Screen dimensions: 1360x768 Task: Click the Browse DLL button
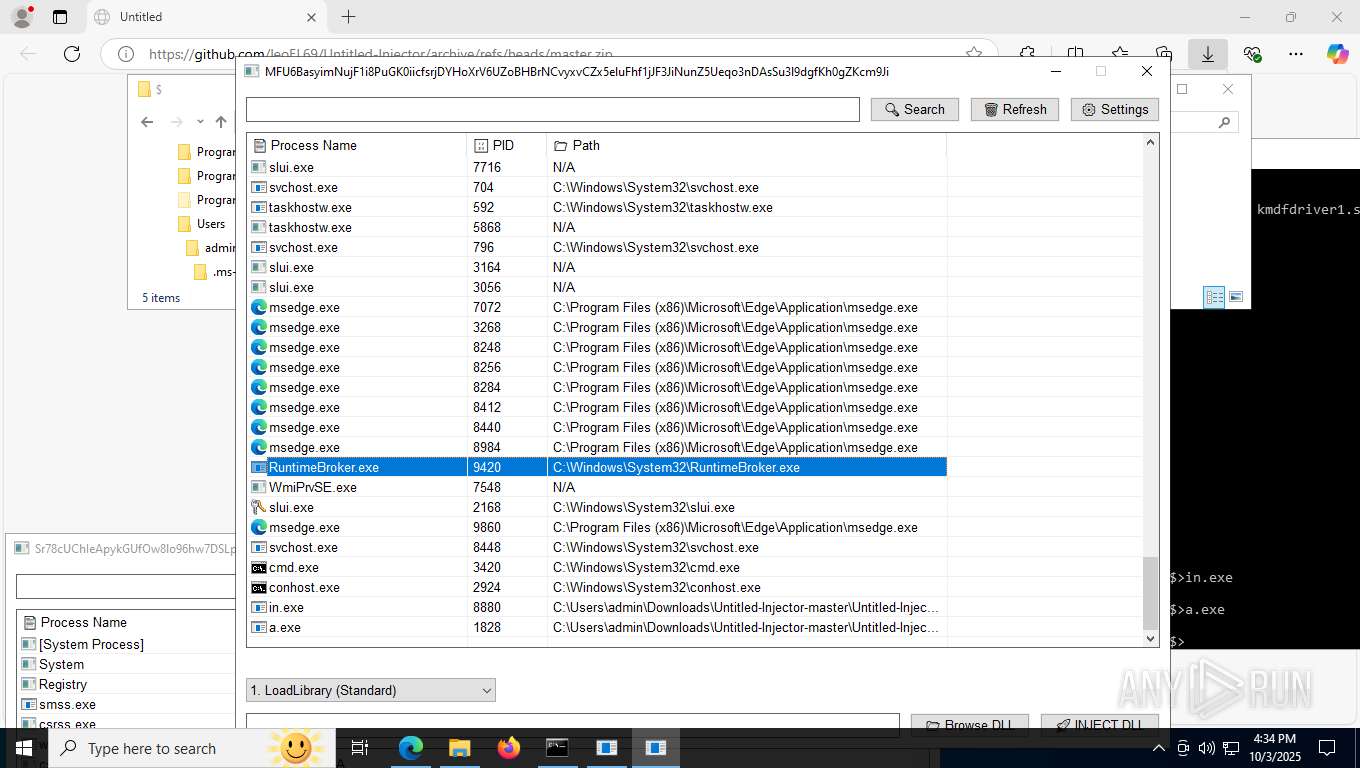[x=968, y=724]
